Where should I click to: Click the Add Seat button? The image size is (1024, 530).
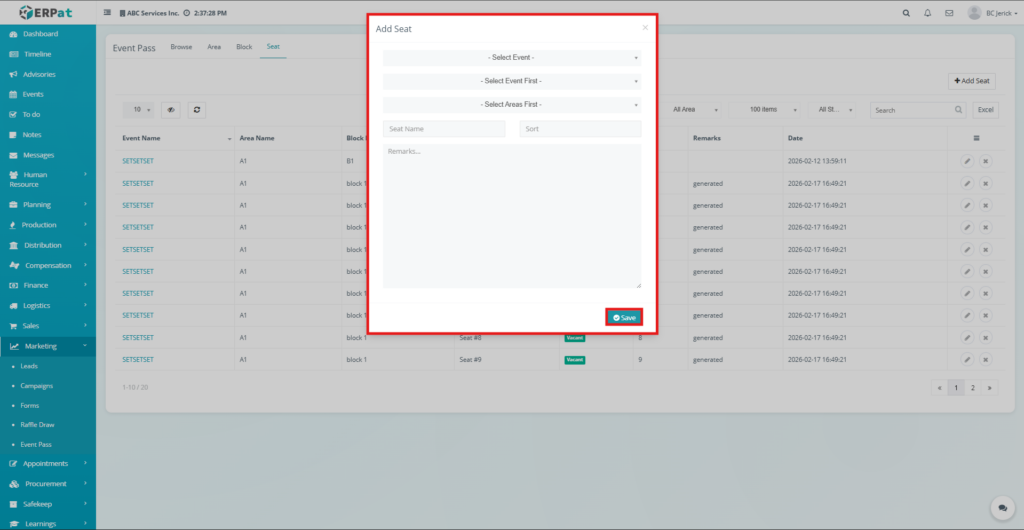(x=972, y=81)
